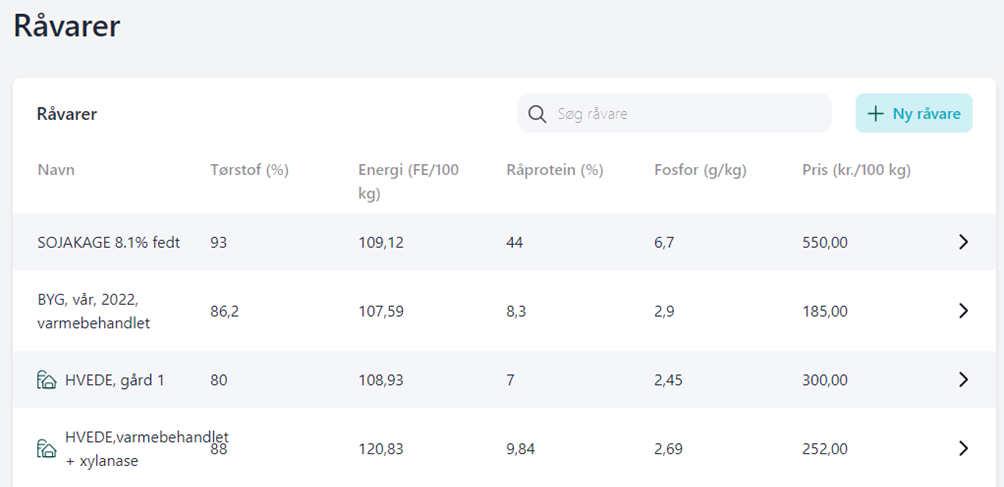Viewport: 1004px width, 487px height.
Task: Expand the SOJAKAGE 8.1% fedt row chevron
Action: coord(963,242)
